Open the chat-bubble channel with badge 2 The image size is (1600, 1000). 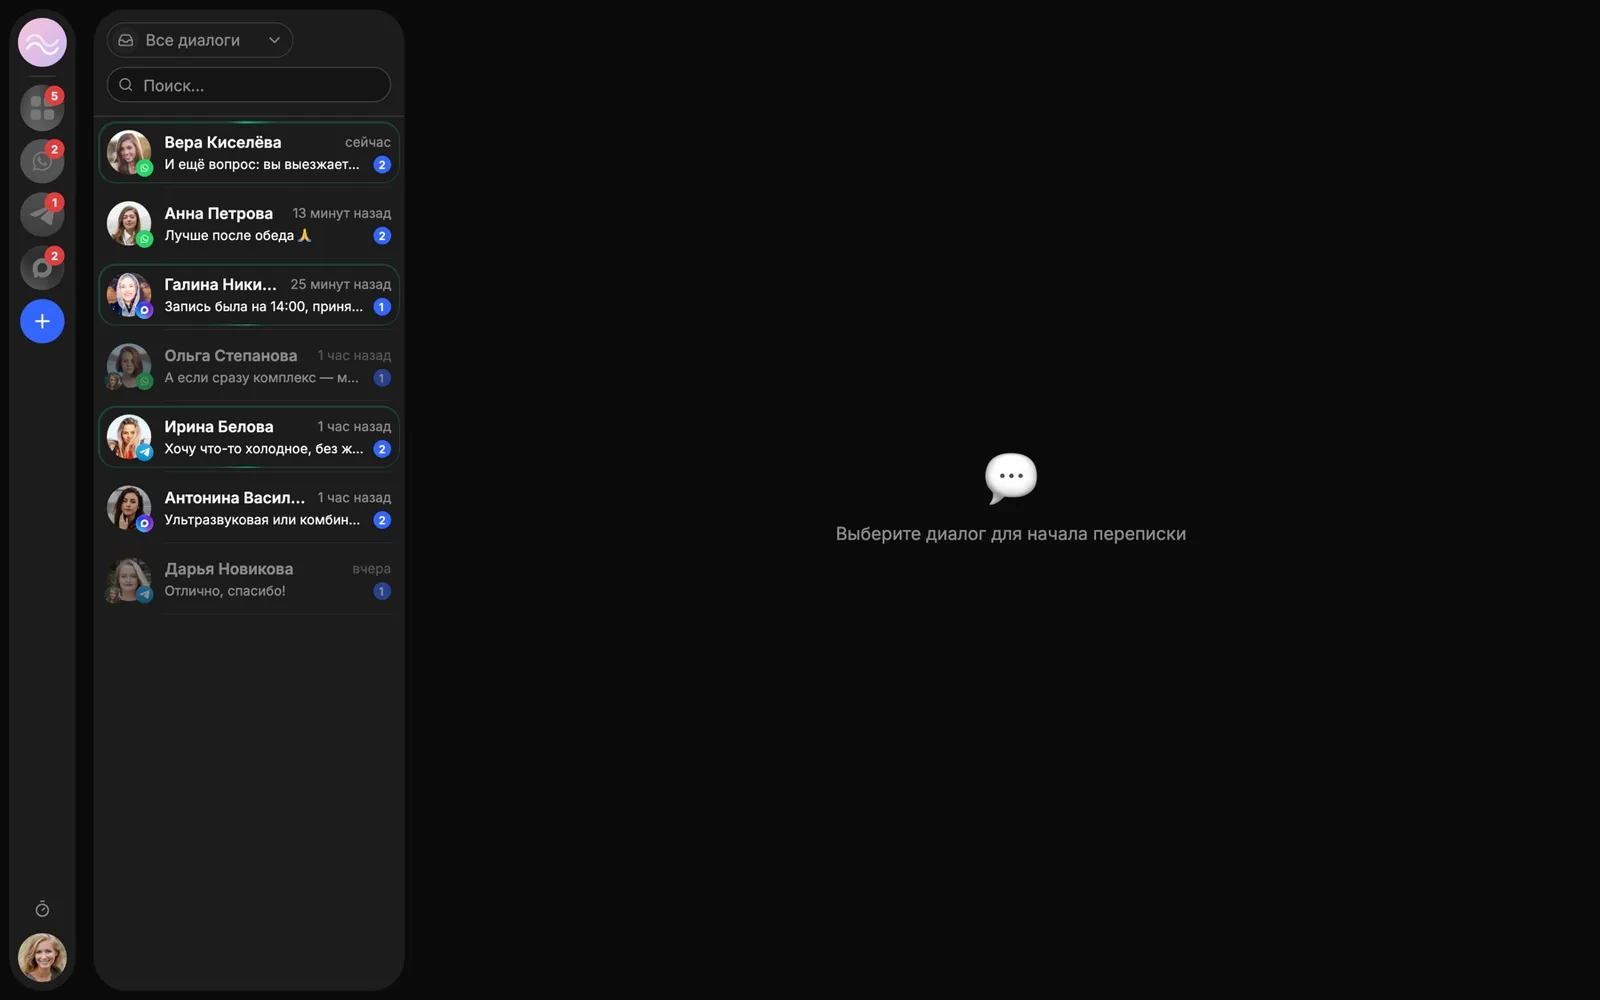point(42,268)
